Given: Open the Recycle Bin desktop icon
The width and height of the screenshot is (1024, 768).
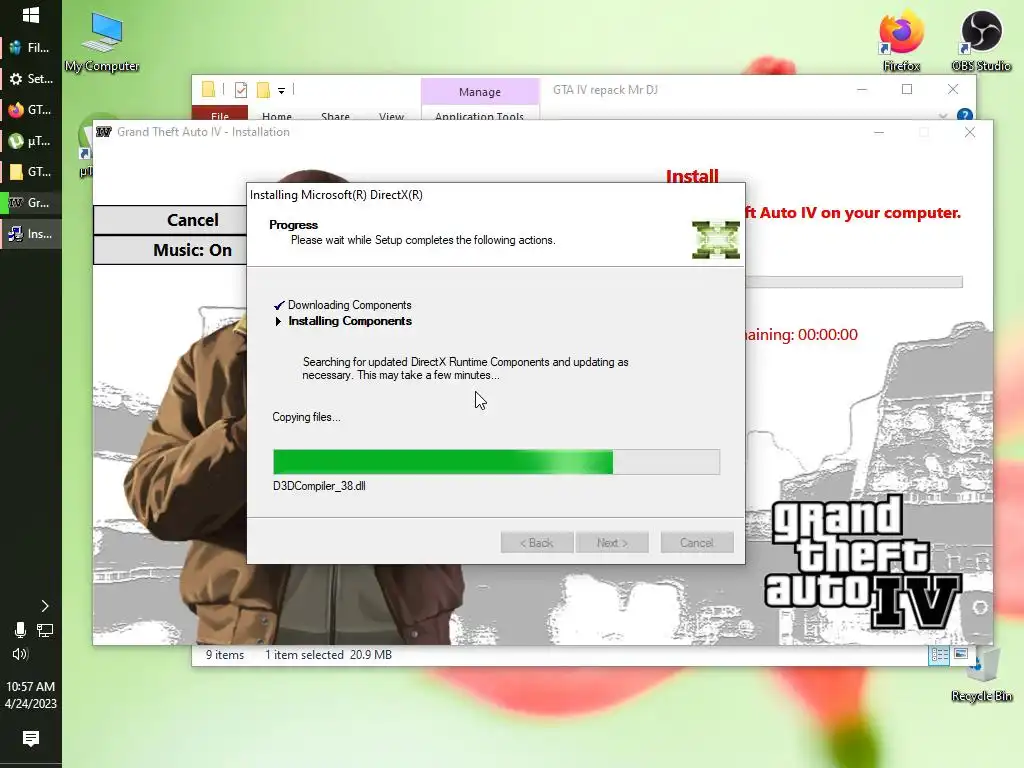Looking at the screenshot, I should tap(982, 676).
